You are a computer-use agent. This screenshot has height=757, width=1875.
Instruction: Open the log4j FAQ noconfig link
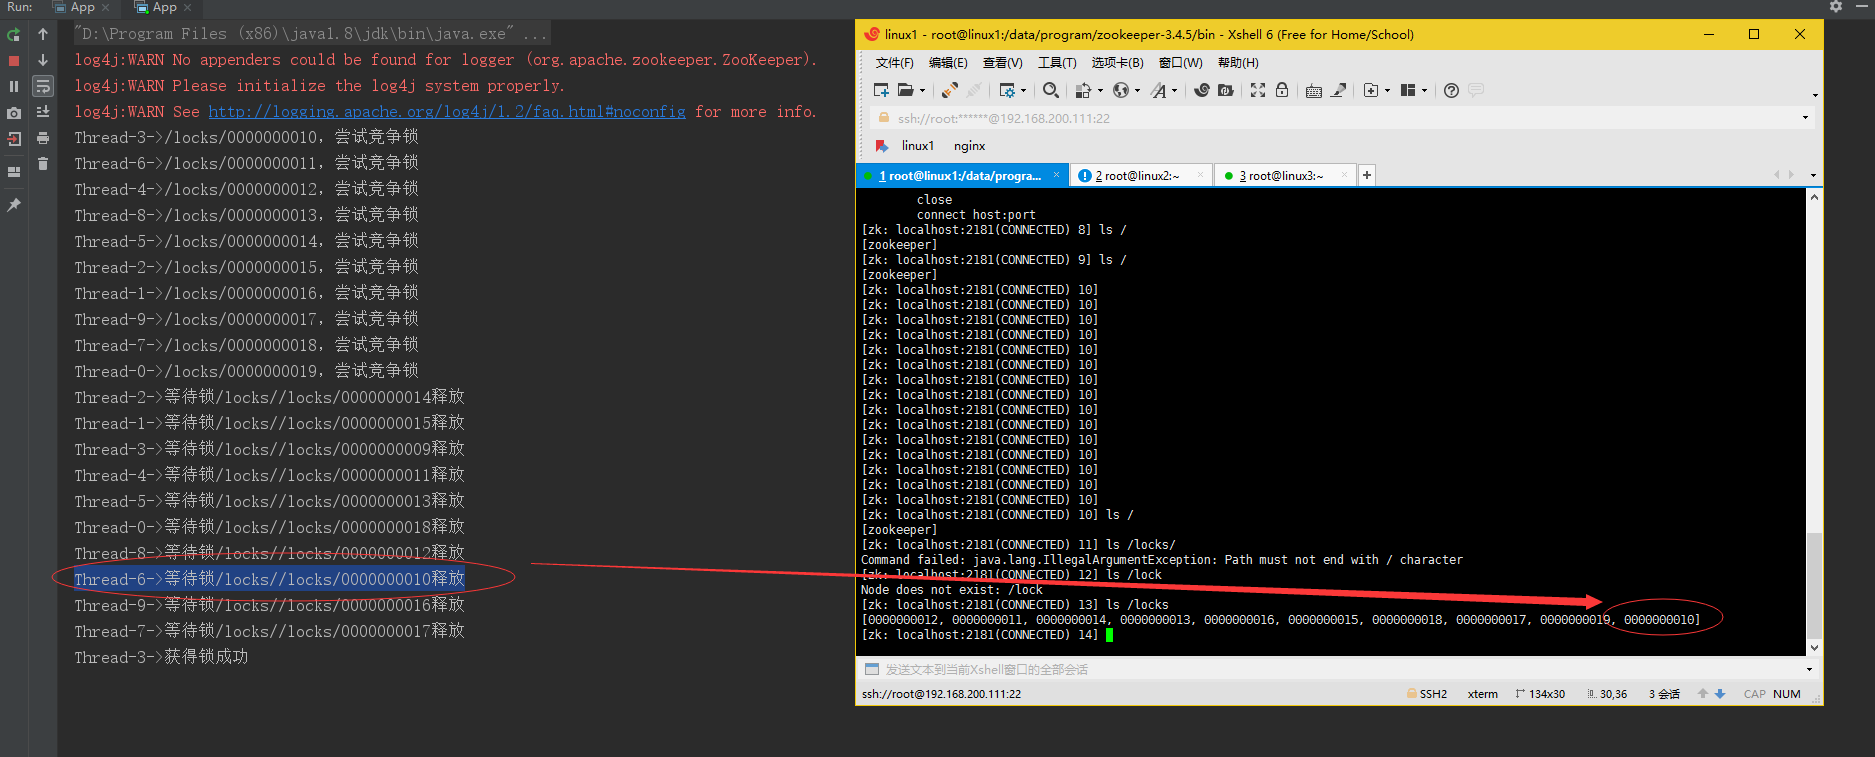(447, 112)
